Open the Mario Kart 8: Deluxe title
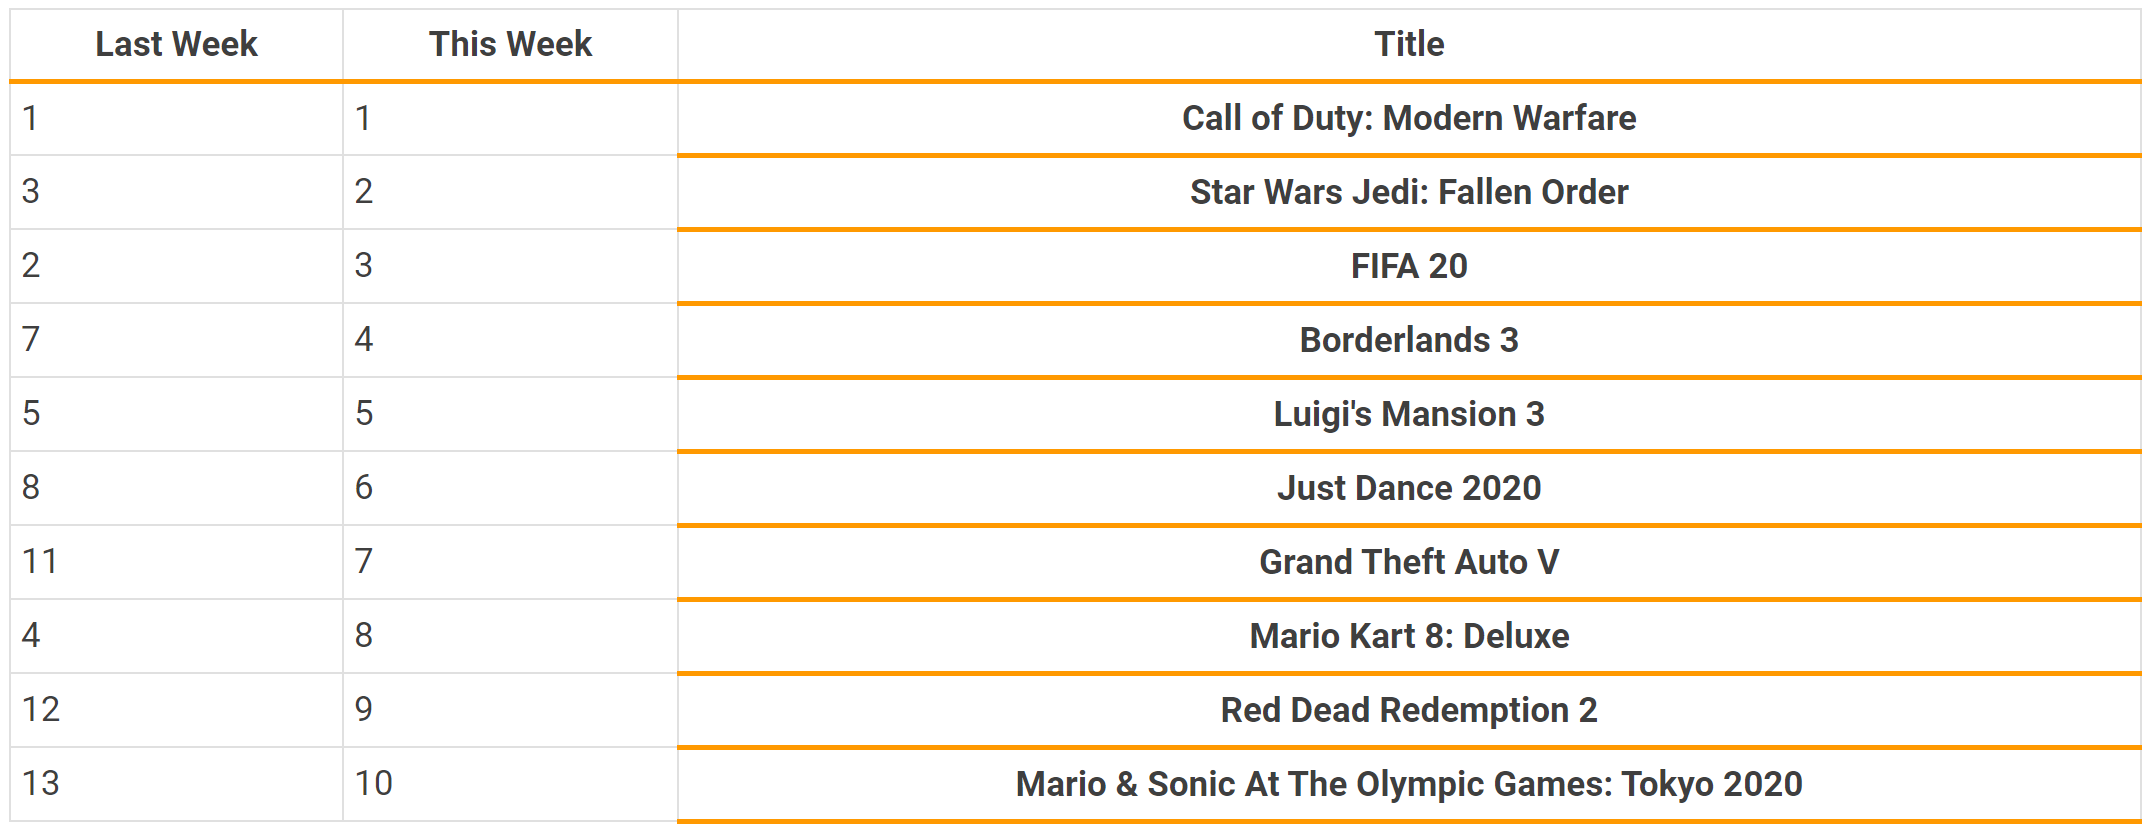The image size is (2153, 829). (x=1409, y=636)
